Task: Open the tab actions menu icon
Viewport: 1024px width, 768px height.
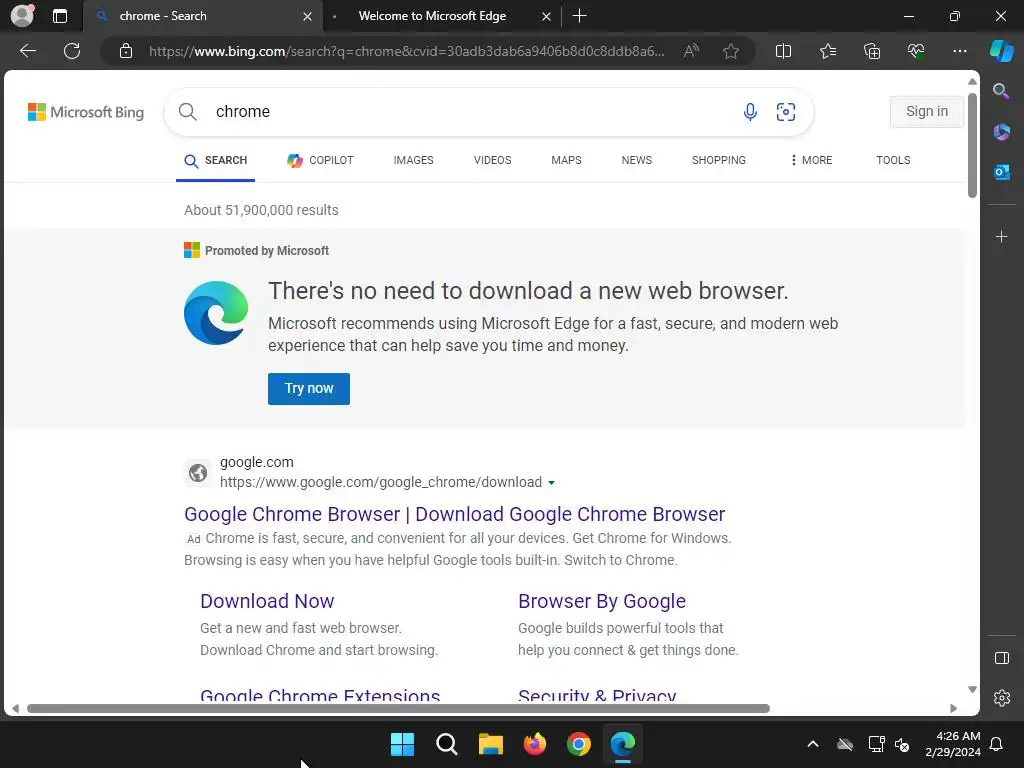Action: click(x=59, y=16)
